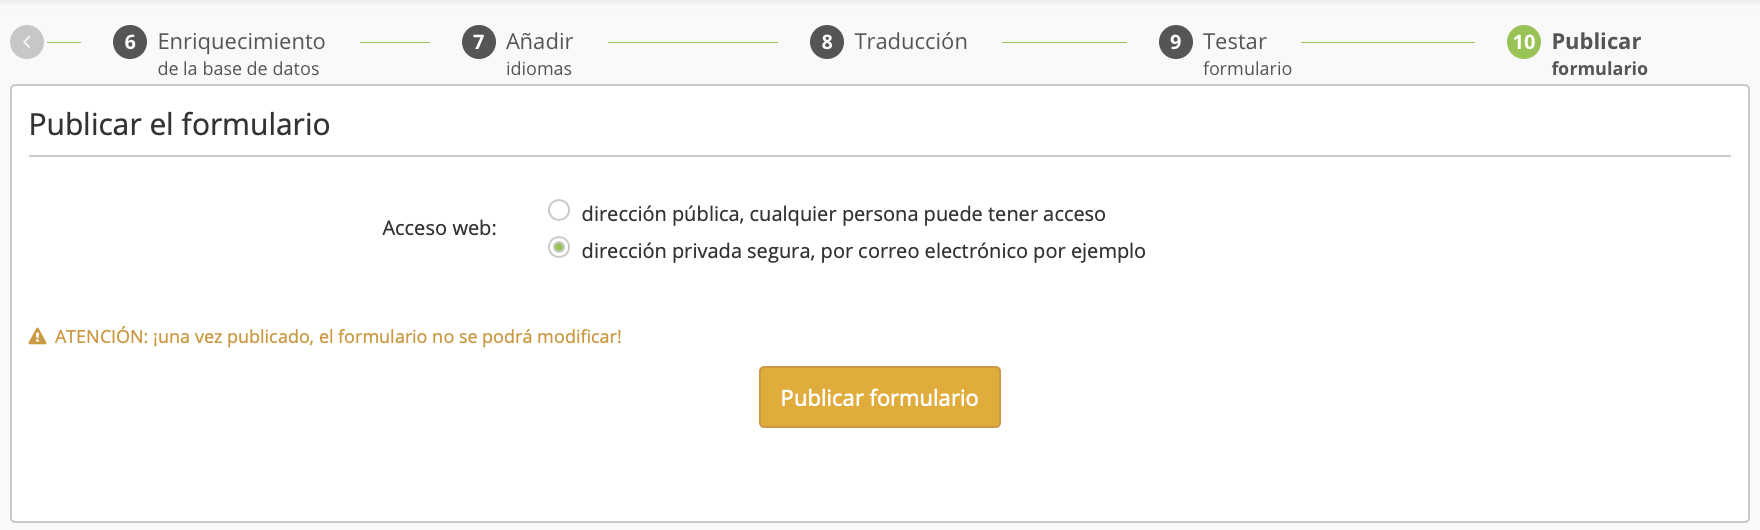The image size is (1760, 530).
Task: Click the Publicar formulario step label in the stepper
Action: [1598, 53]
